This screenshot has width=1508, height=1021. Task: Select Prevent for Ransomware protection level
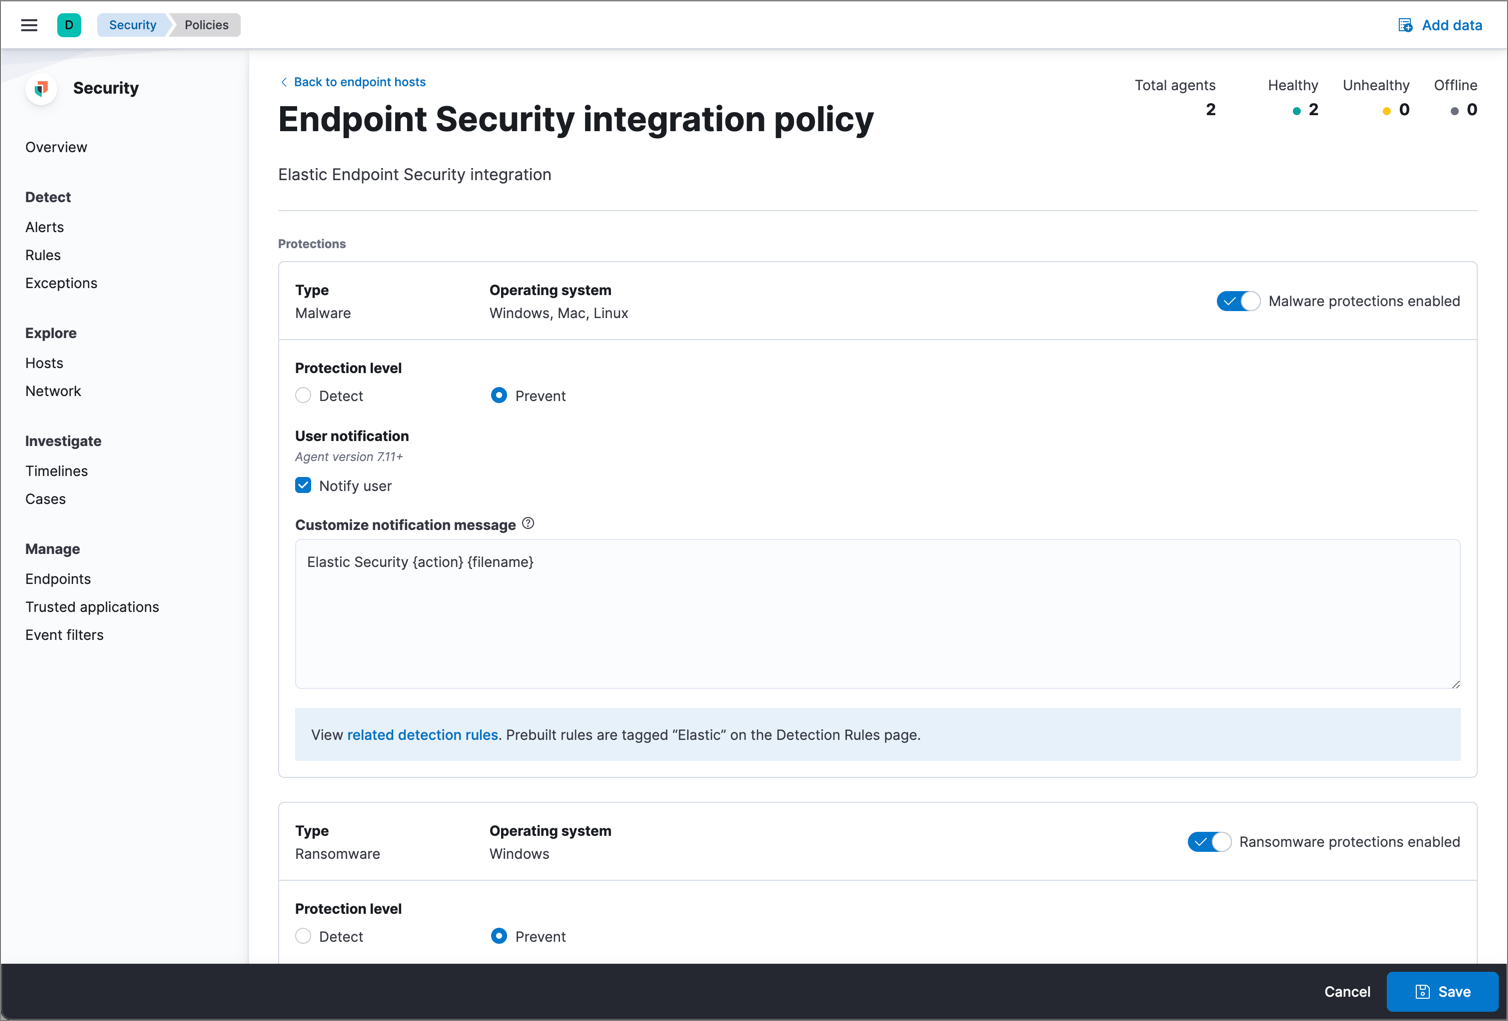click(499, 936)
